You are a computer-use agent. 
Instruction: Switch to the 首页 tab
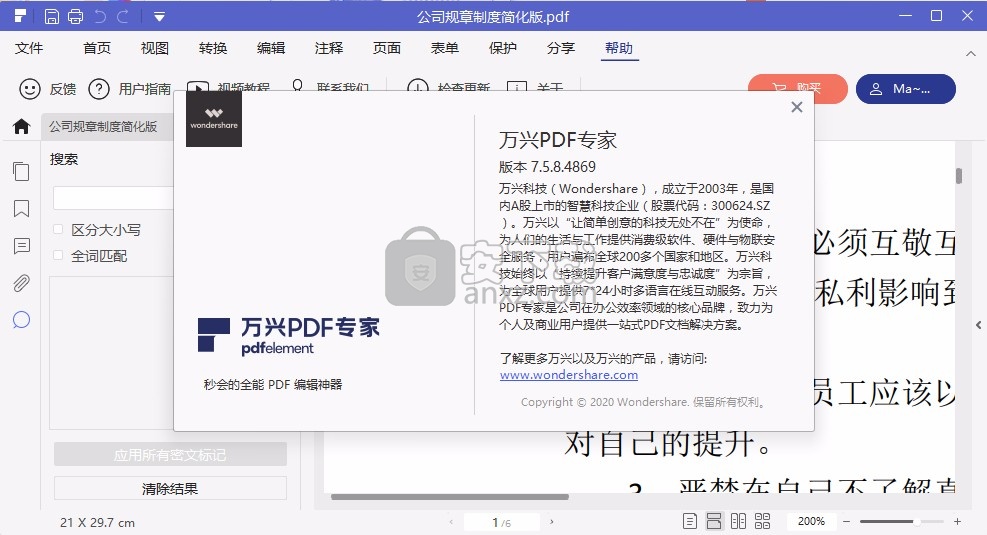[97, 48]
